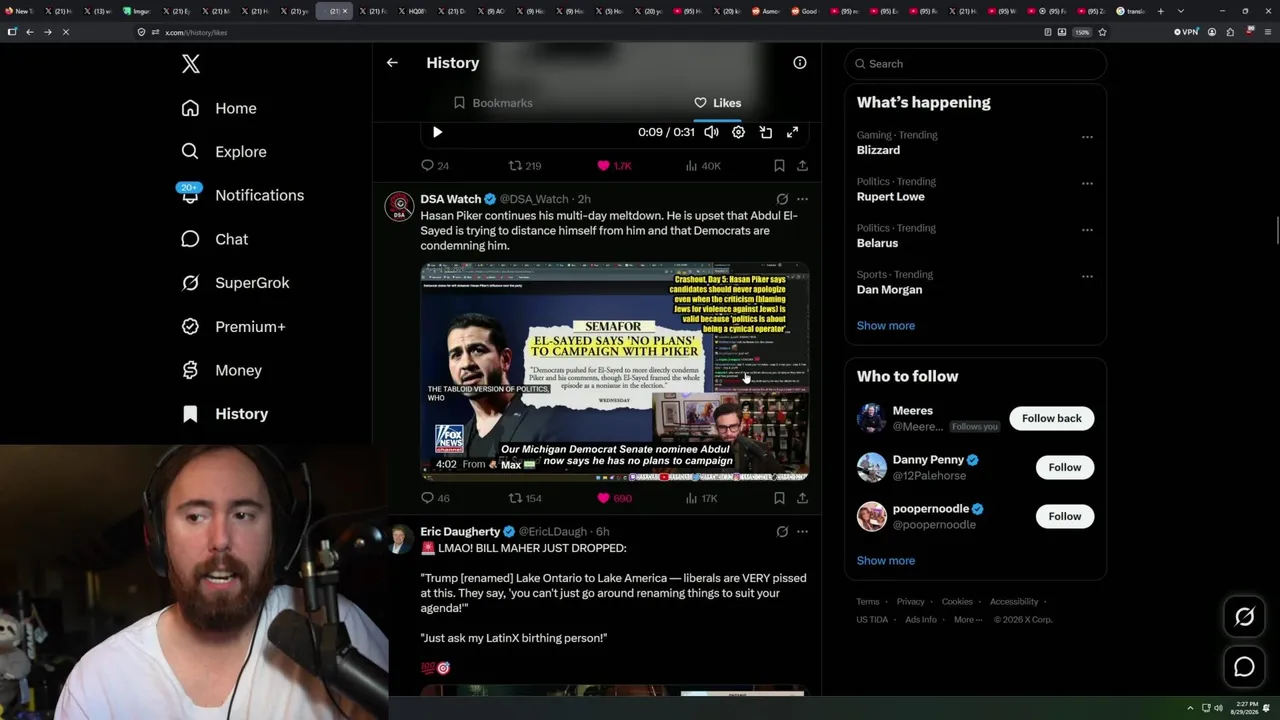Open the more menu on DSA Watch post
This screenshot has height=720, width=1280.
coord(802,199)
